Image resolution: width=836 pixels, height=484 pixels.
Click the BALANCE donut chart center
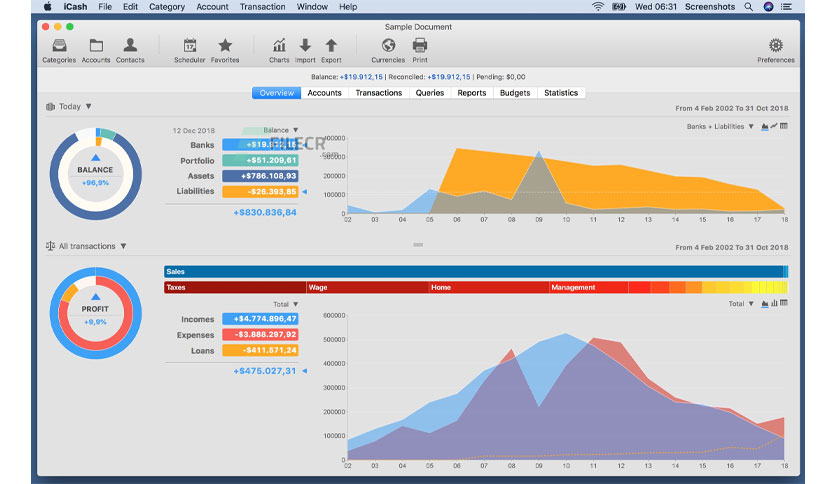[95, 174]
